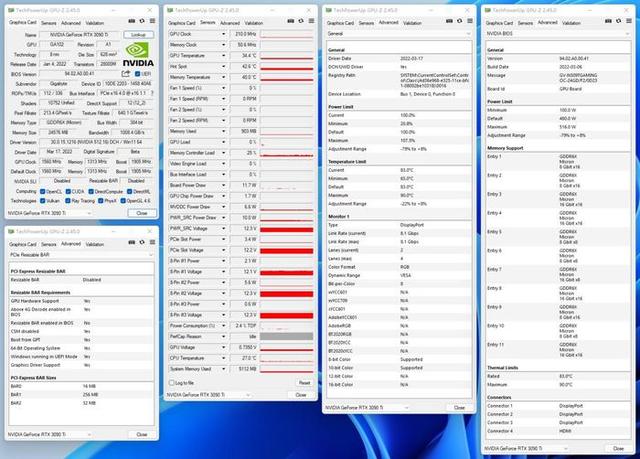640x459 pixels.
Task: Click Close button in Sensors window
Action: (301, 395)
